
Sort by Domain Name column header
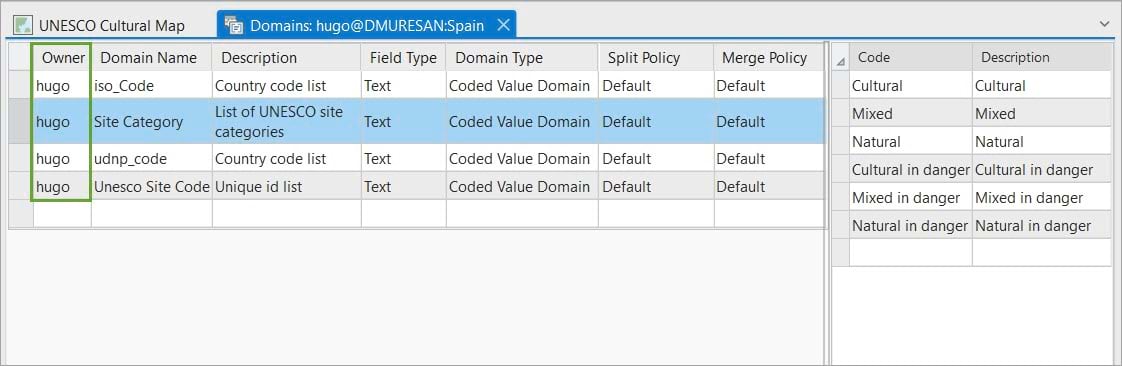(152, 57)
